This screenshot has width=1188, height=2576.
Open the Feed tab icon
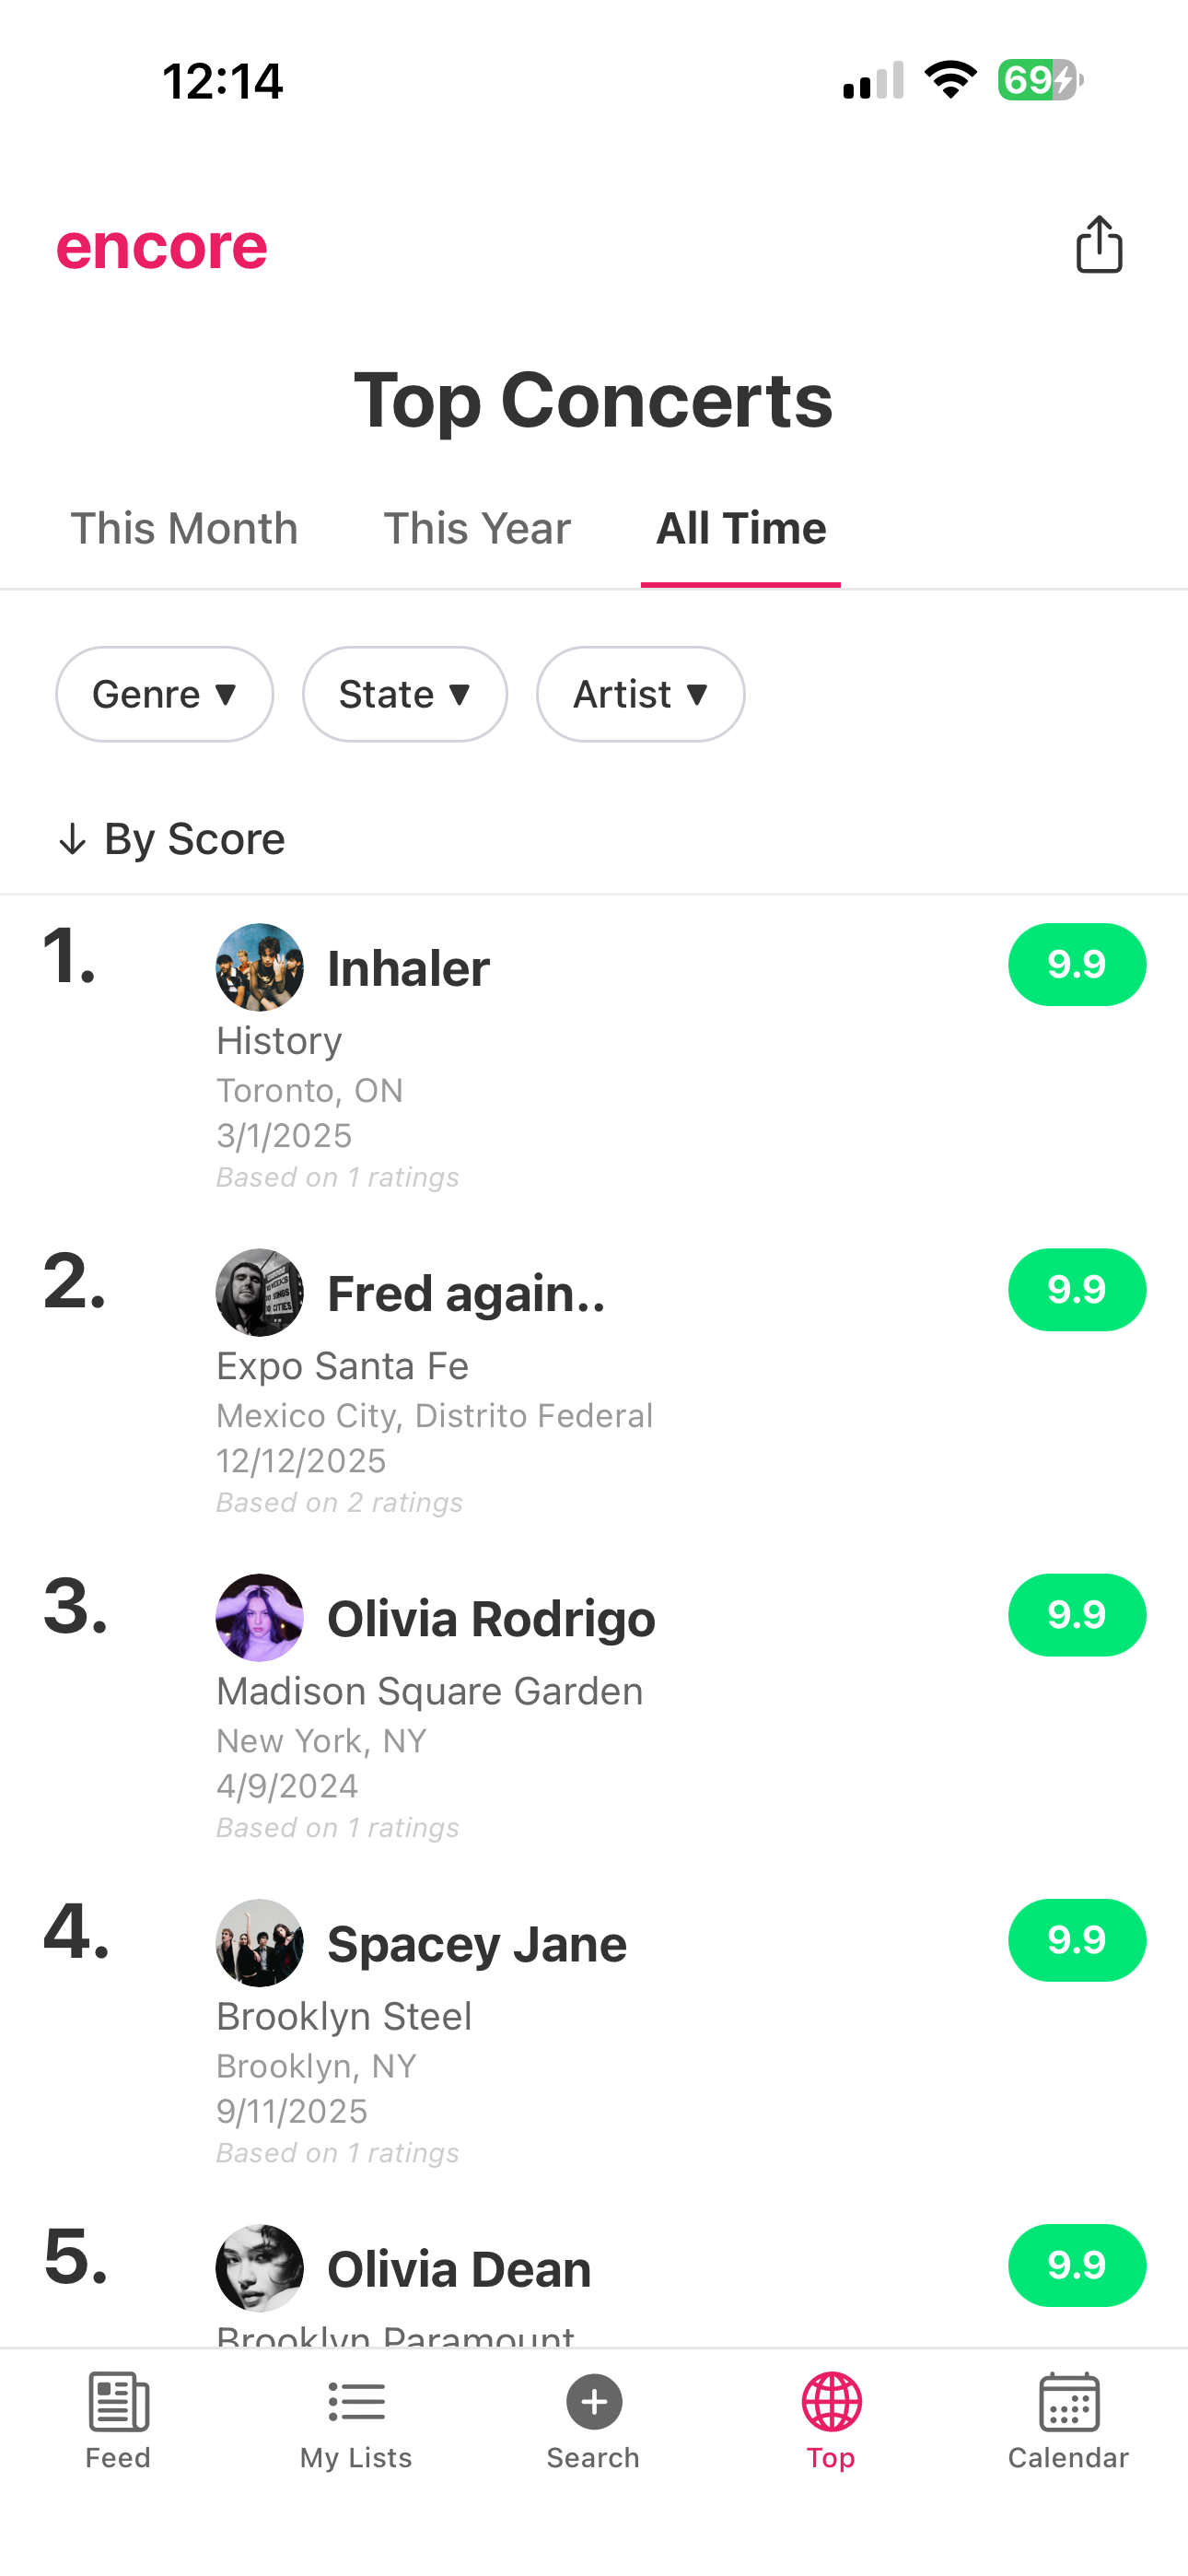pos(118,2401)
